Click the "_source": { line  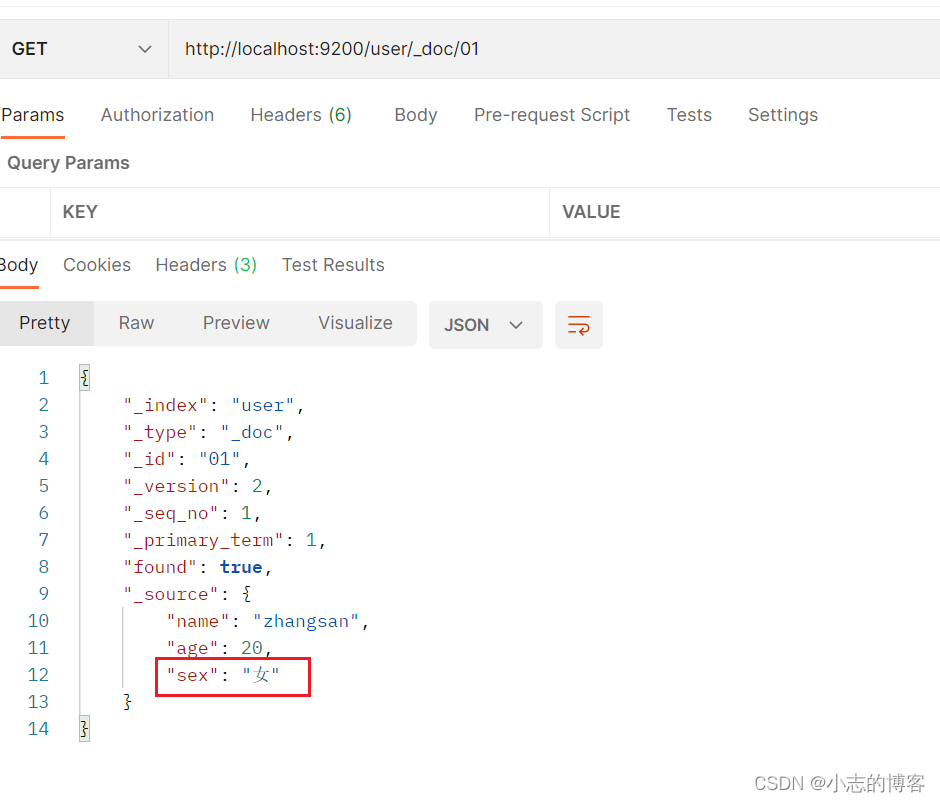click(x=188, y=594)
